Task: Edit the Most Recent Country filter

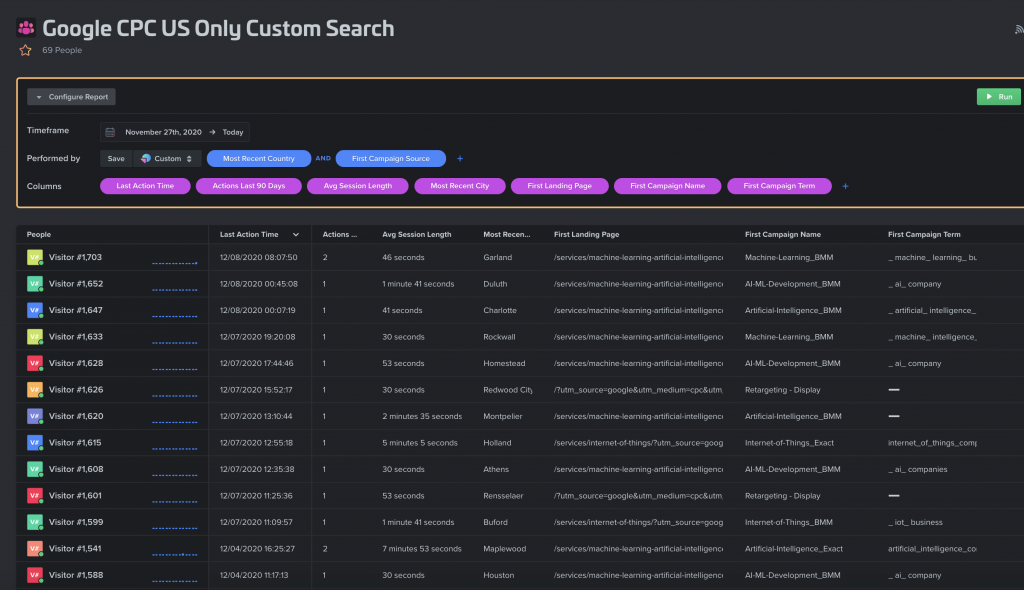Action: [259, 158]
